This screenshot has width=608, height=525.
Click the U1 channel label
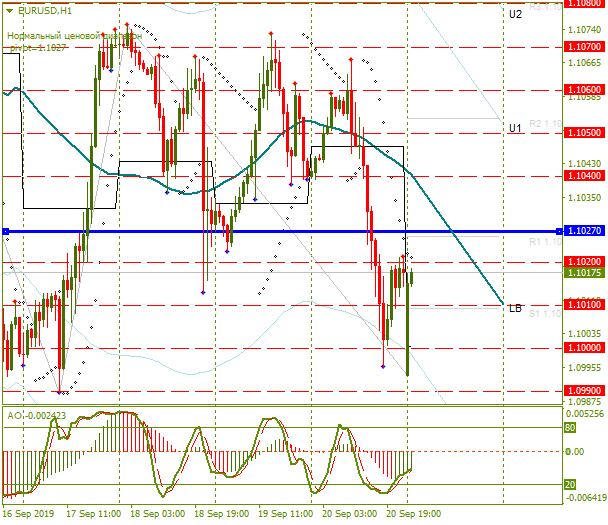tap(515, 128)
